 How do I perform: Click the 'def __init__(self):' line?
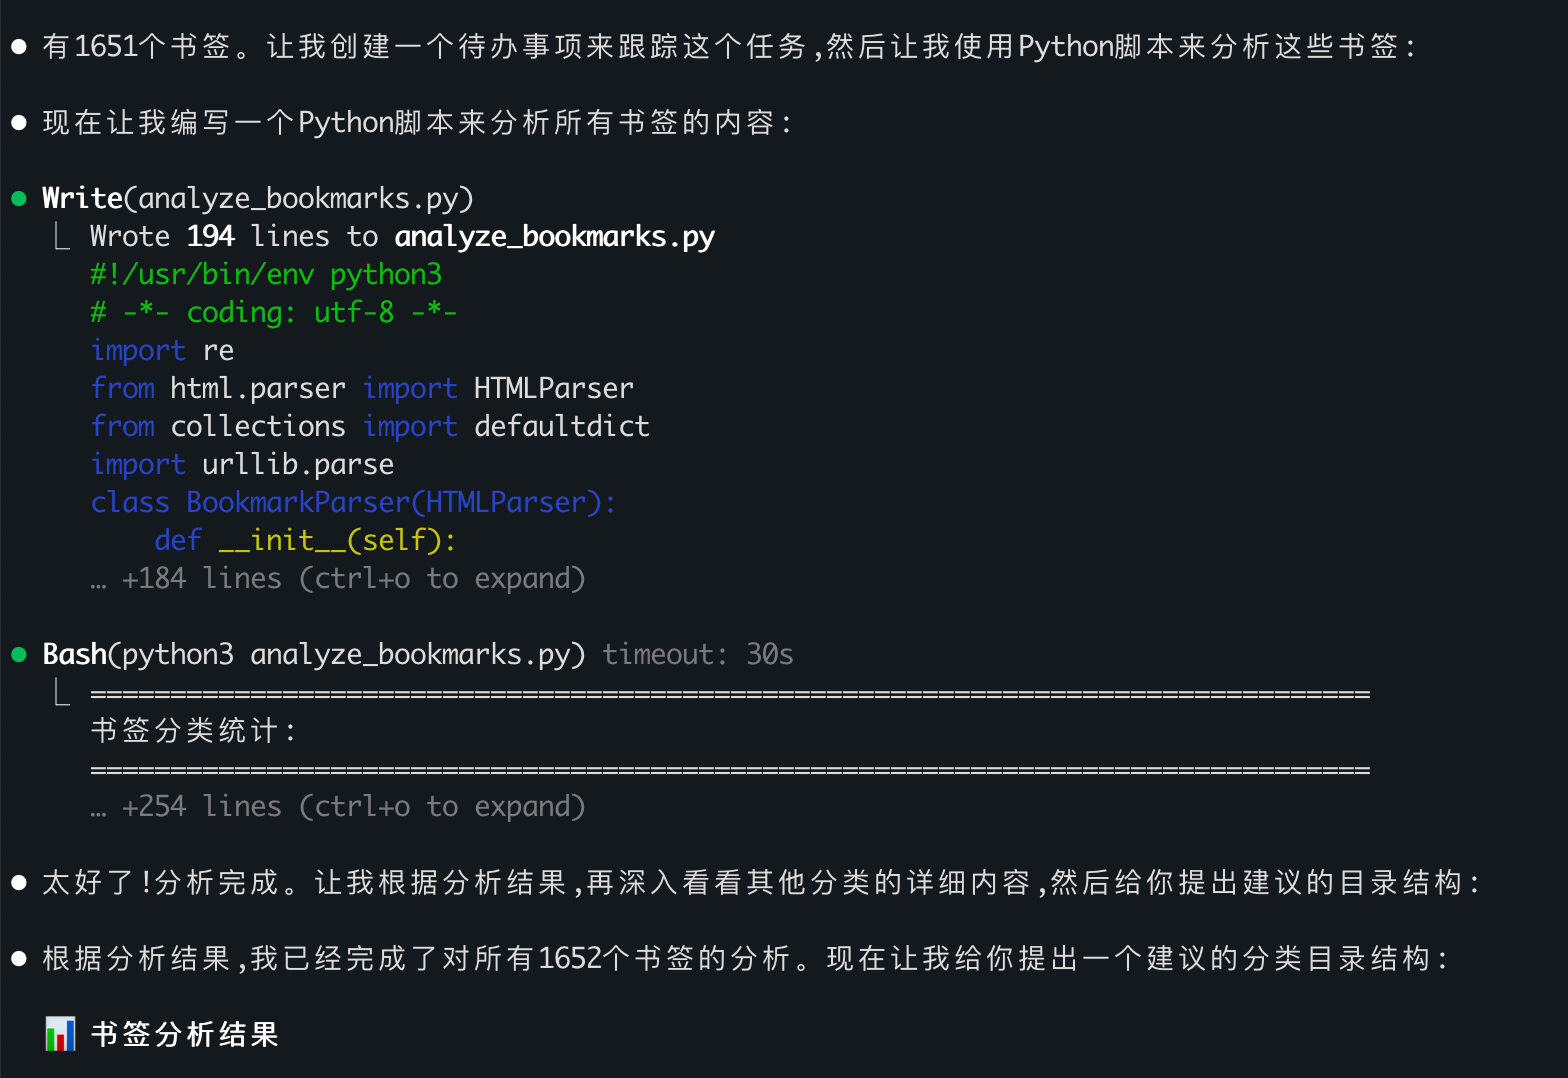(305, 541)
